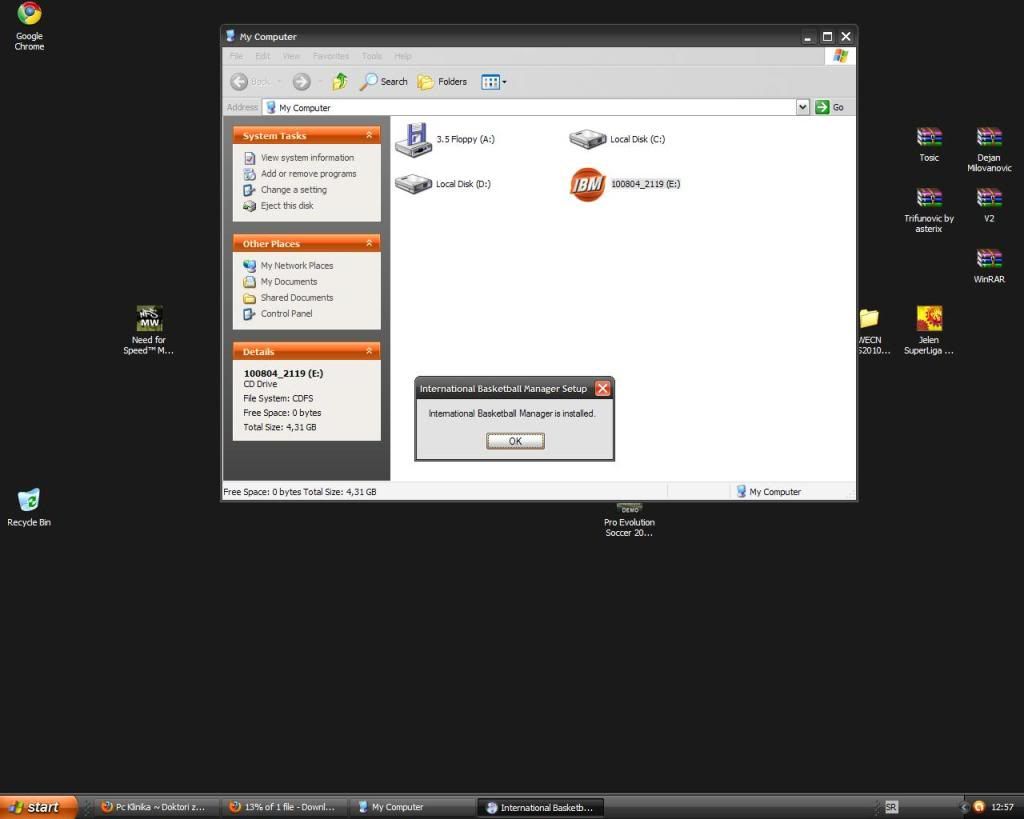Open the File menu
The image size is (1024, 819).
(x=236, y=56)
